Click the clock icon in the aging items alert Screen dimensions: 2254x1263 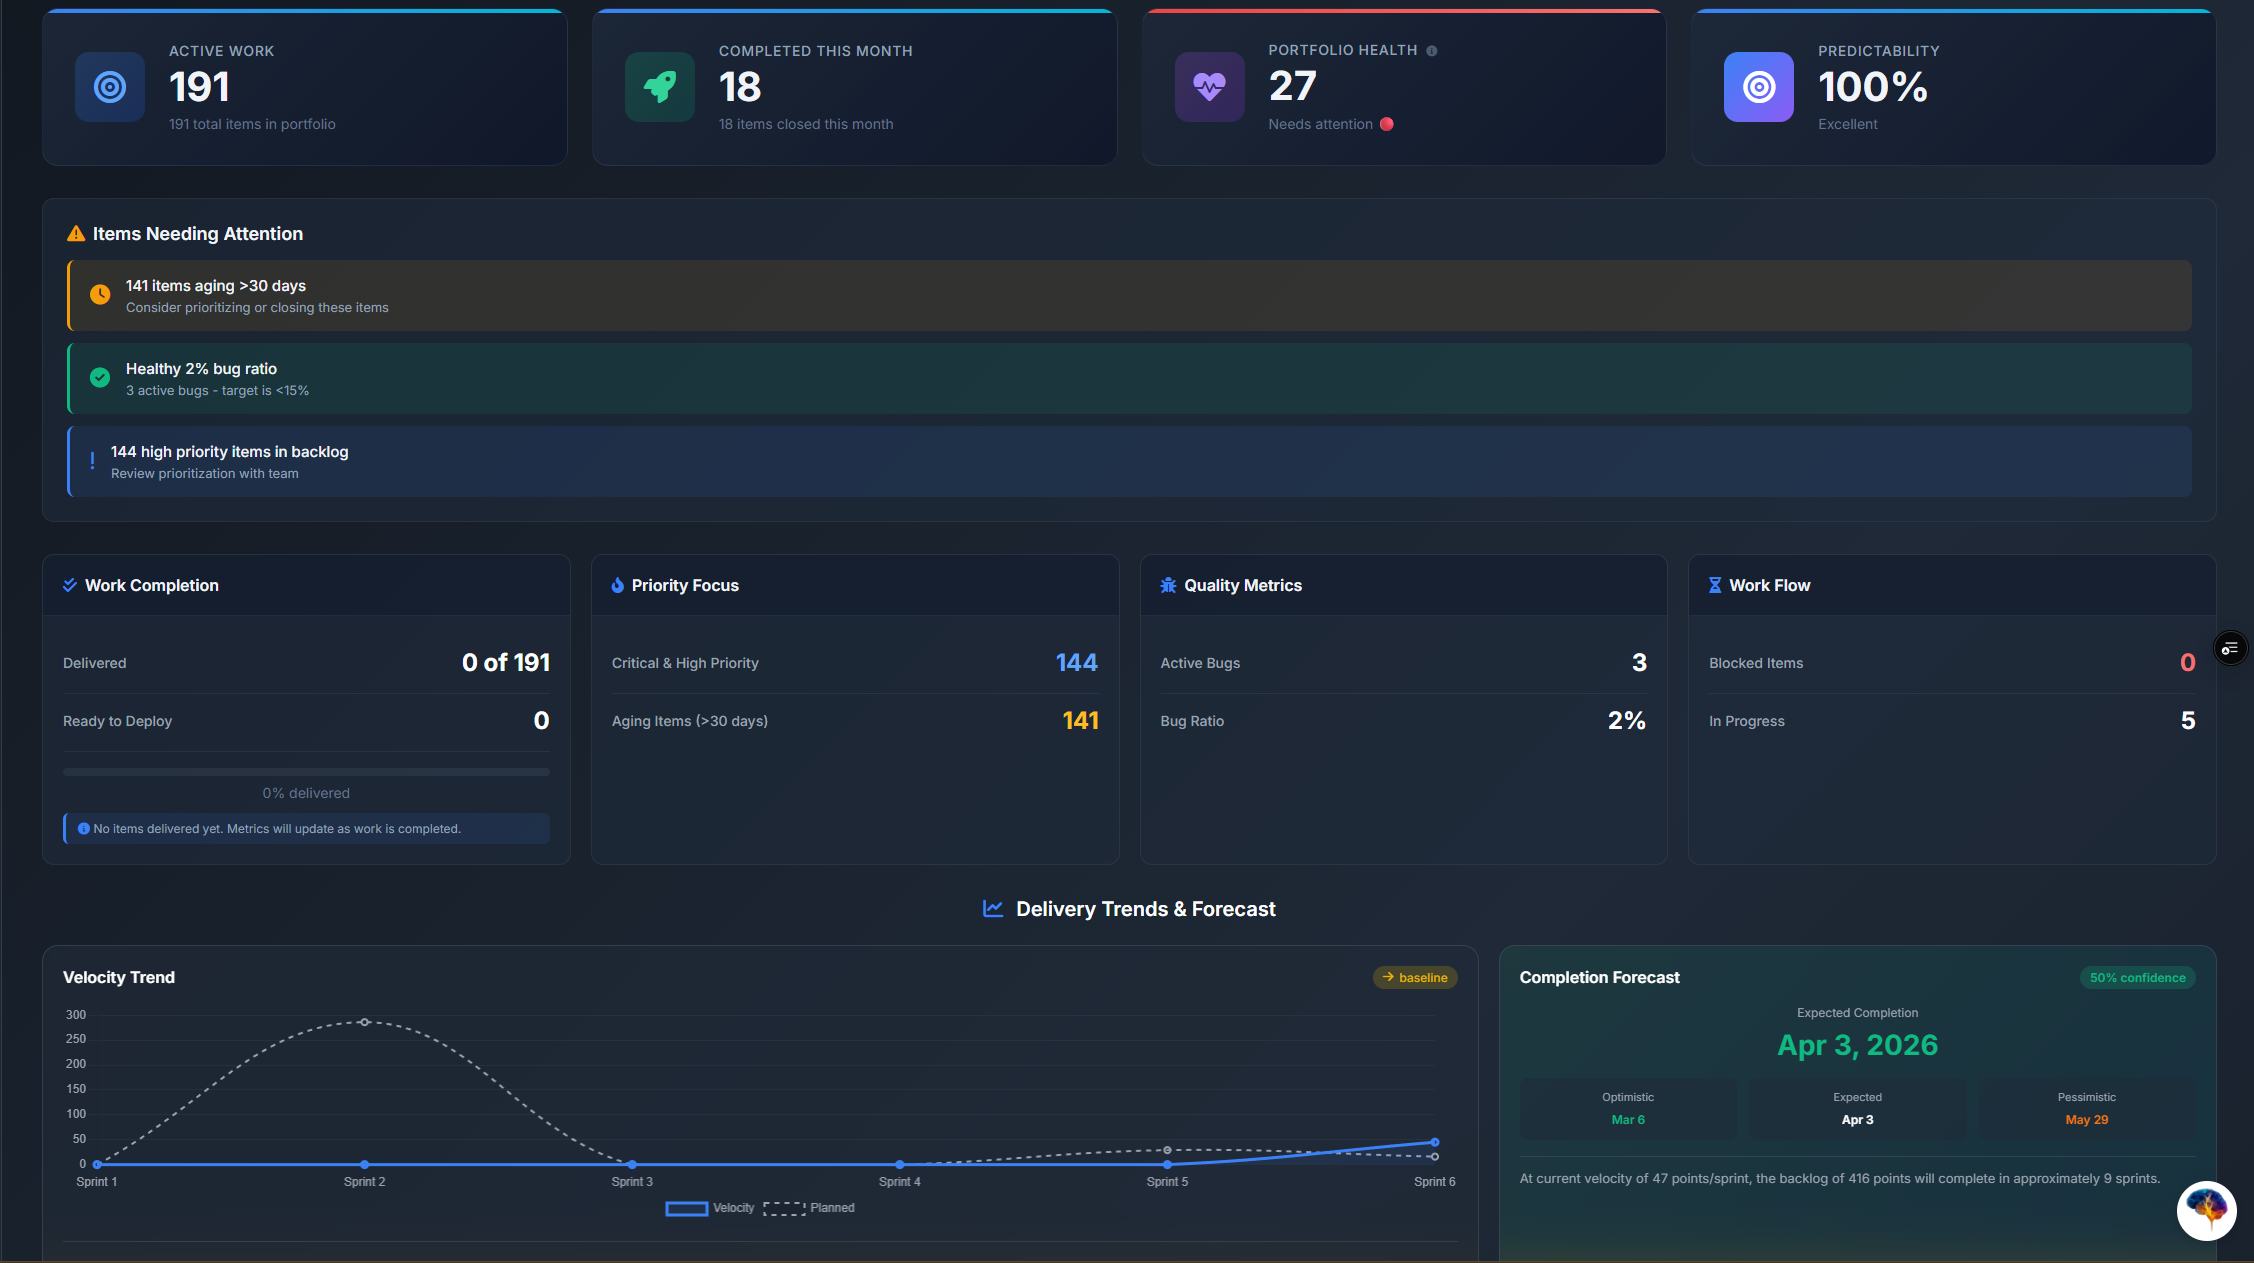click(x=100, y=294)
